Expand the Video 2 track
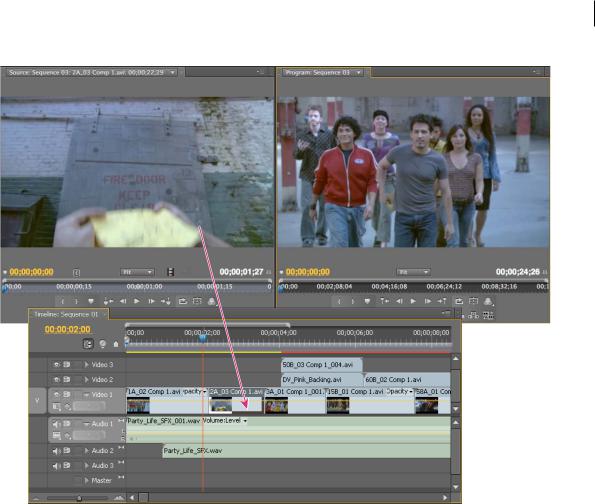This screenshot has width=595, height=504. coord(87,380)
